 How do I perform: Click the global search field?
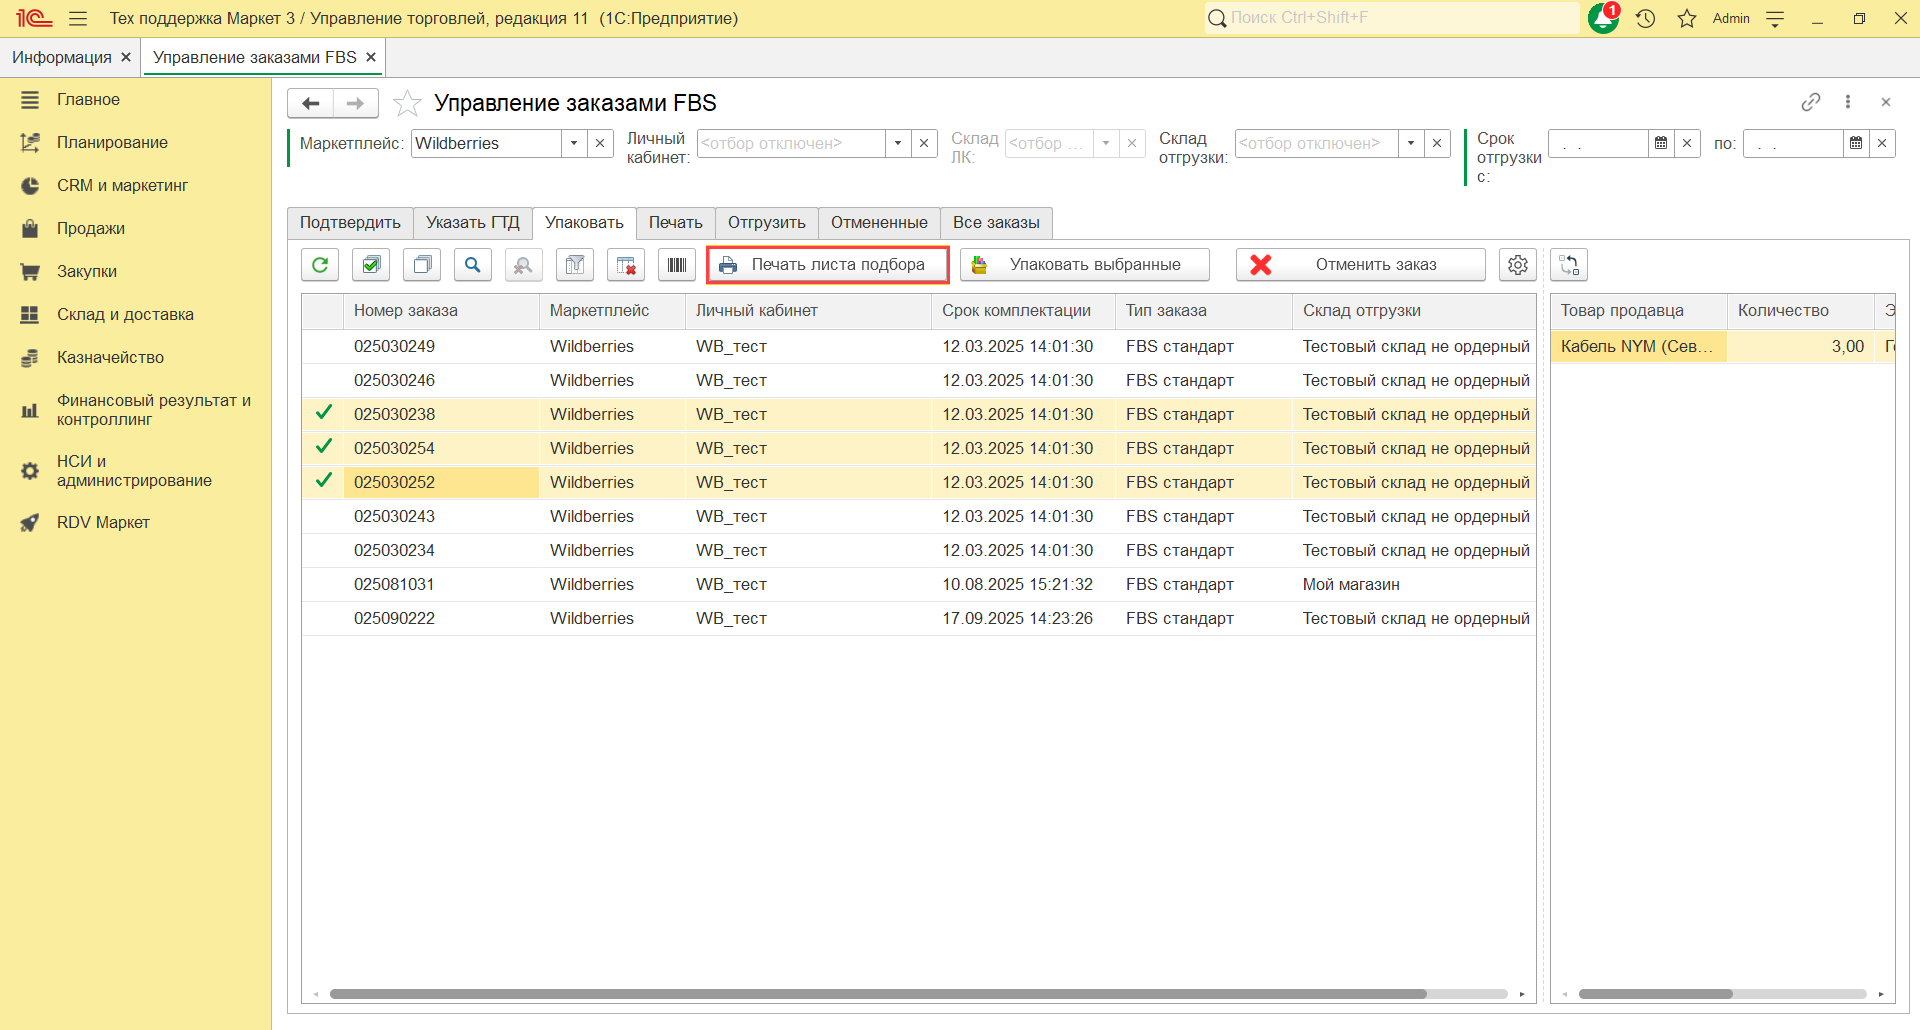[1400, 18]
